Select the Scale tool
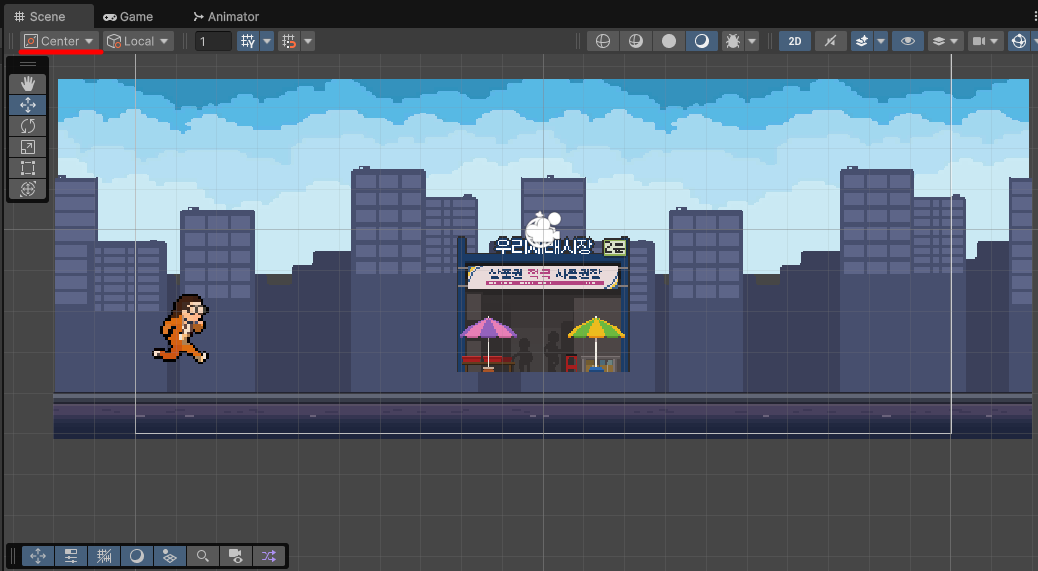This screenshot has width=1038, height=571. [27, 147]
